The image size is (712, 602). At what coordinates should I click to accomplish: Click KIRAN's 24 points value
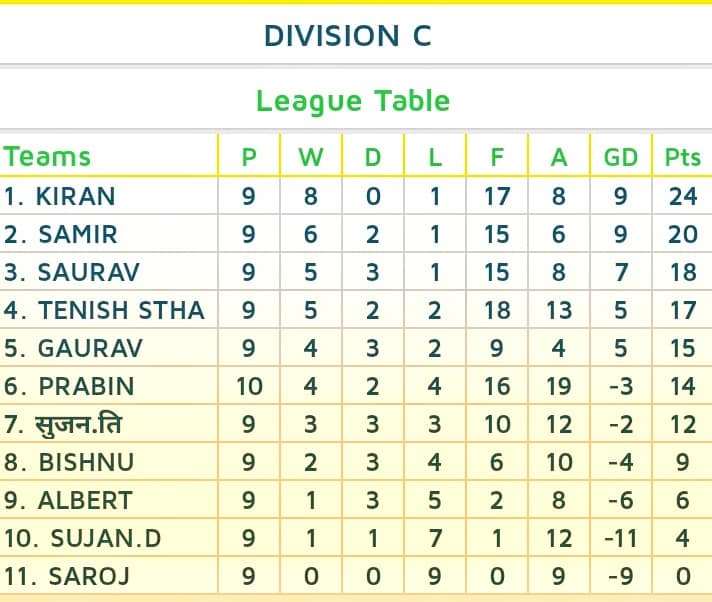[x=682, y=196]
